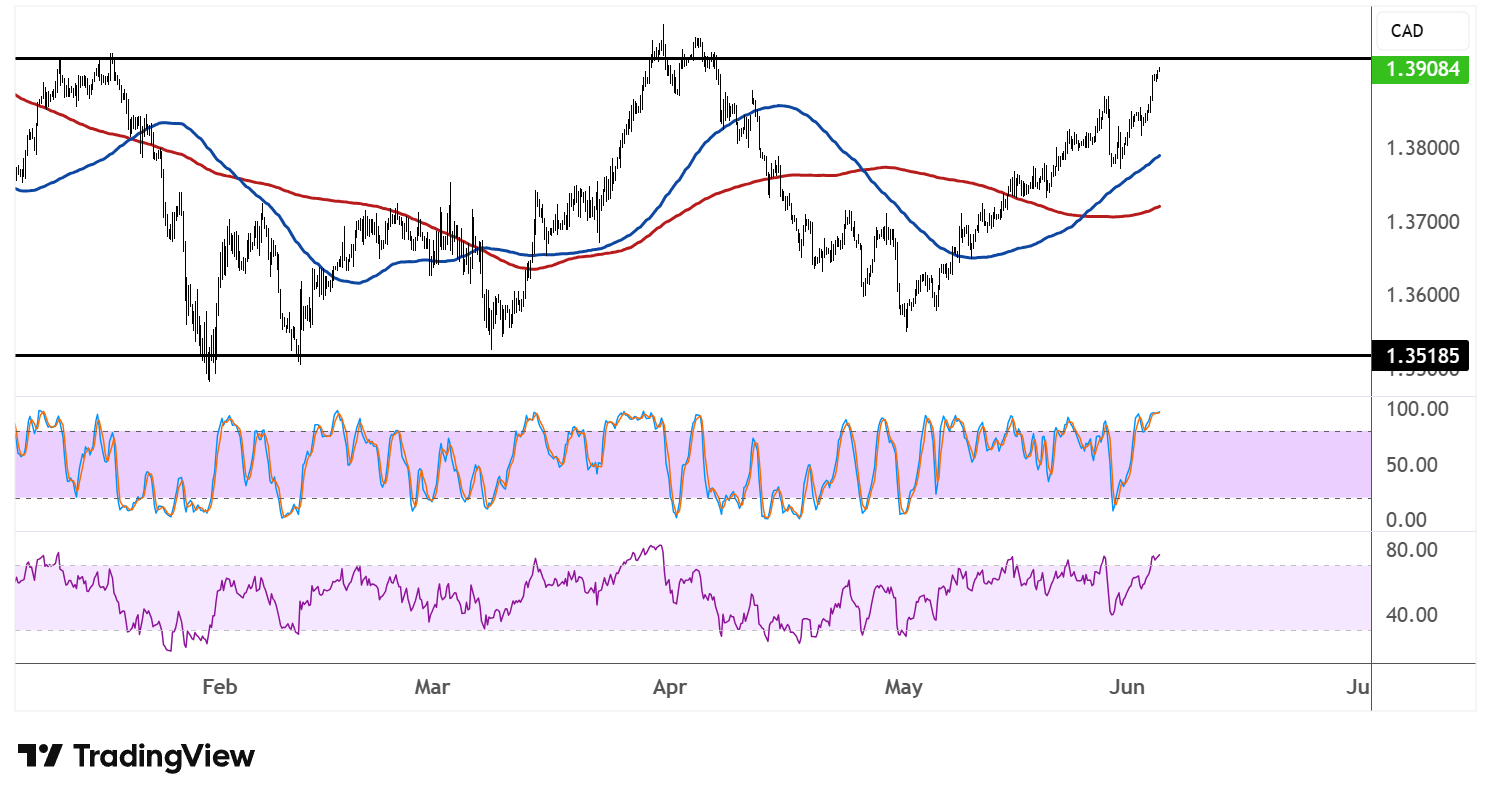Click the 1.37000 price axis value
The width and height of the screenshot is (1491, 801).
[1421, 222]
